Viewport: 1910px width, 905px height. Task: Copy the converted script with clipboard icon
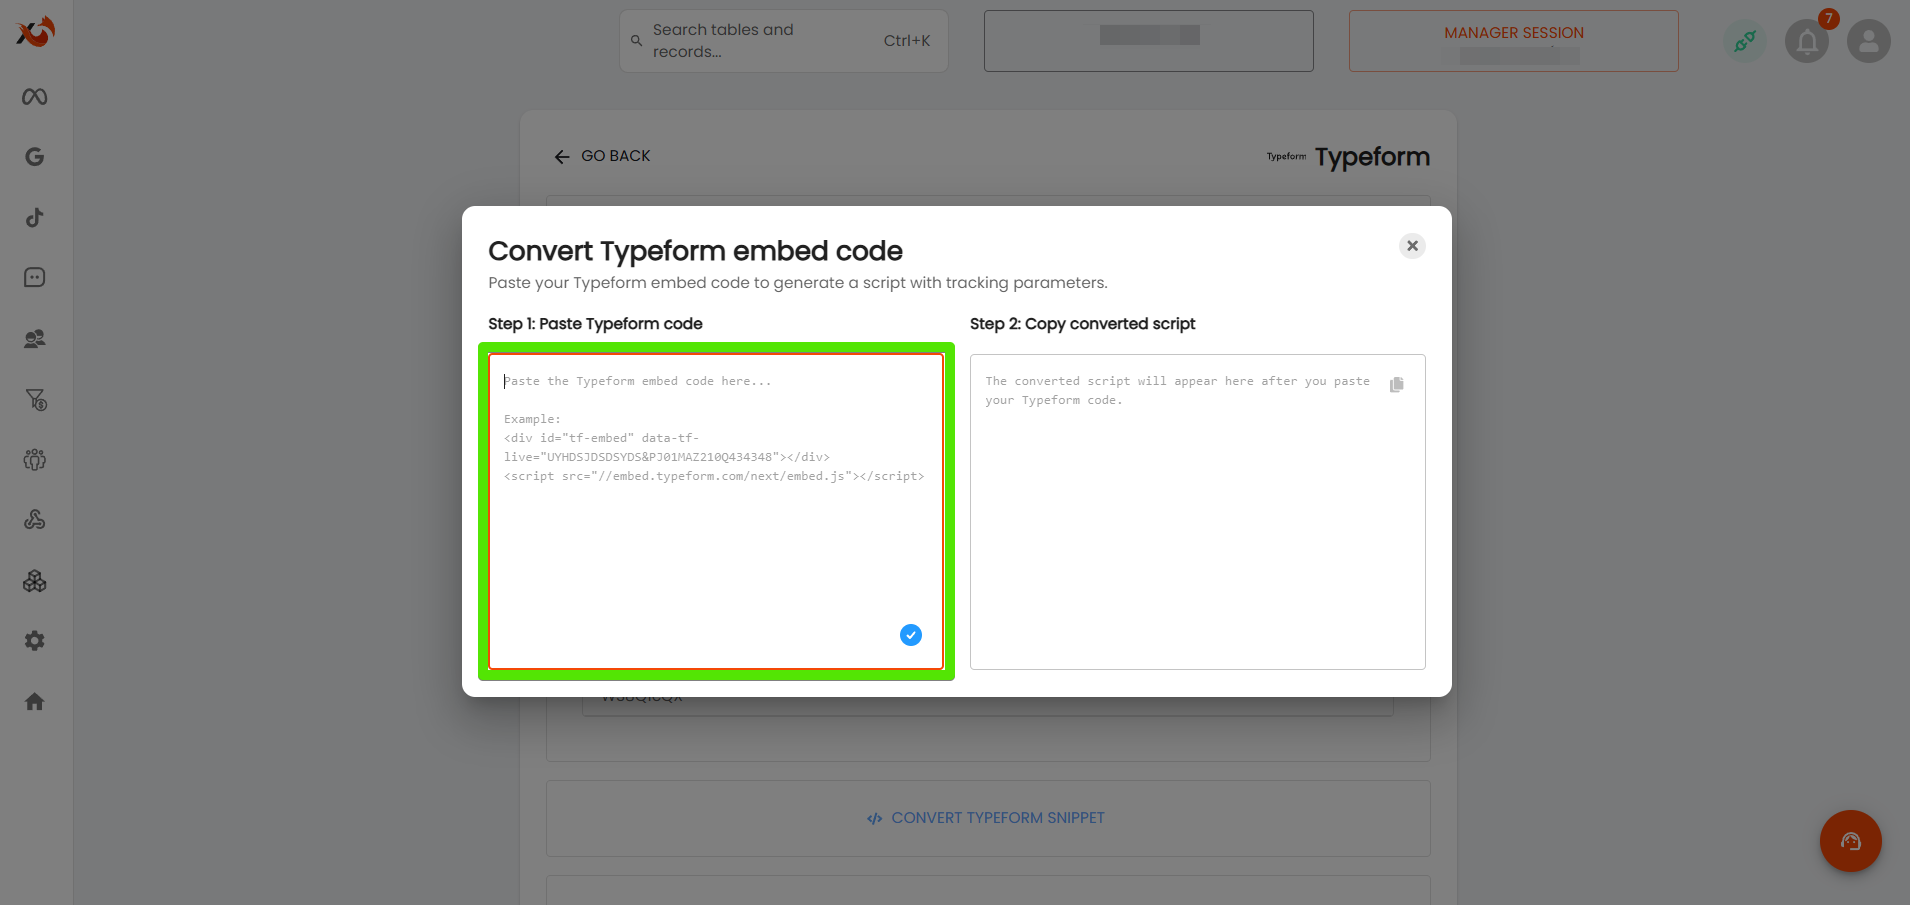(1397, 385)
